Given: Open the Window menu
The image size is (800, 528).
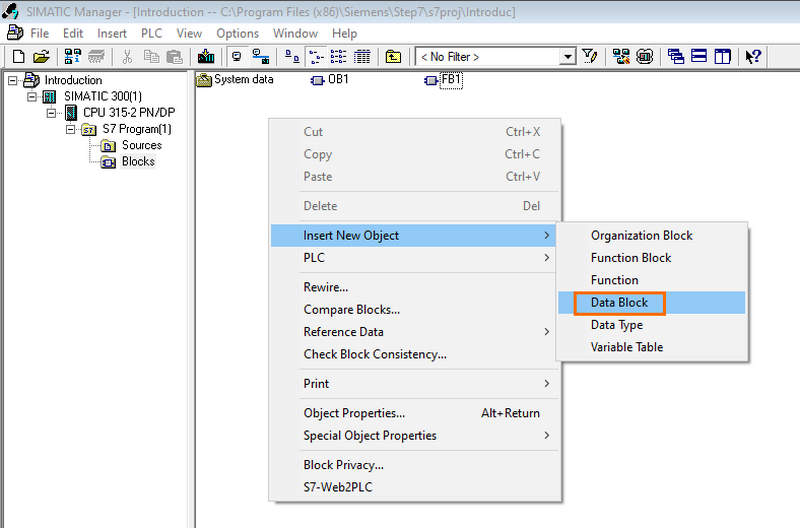Looking at the screenshot, I should [x=295, y=34].
